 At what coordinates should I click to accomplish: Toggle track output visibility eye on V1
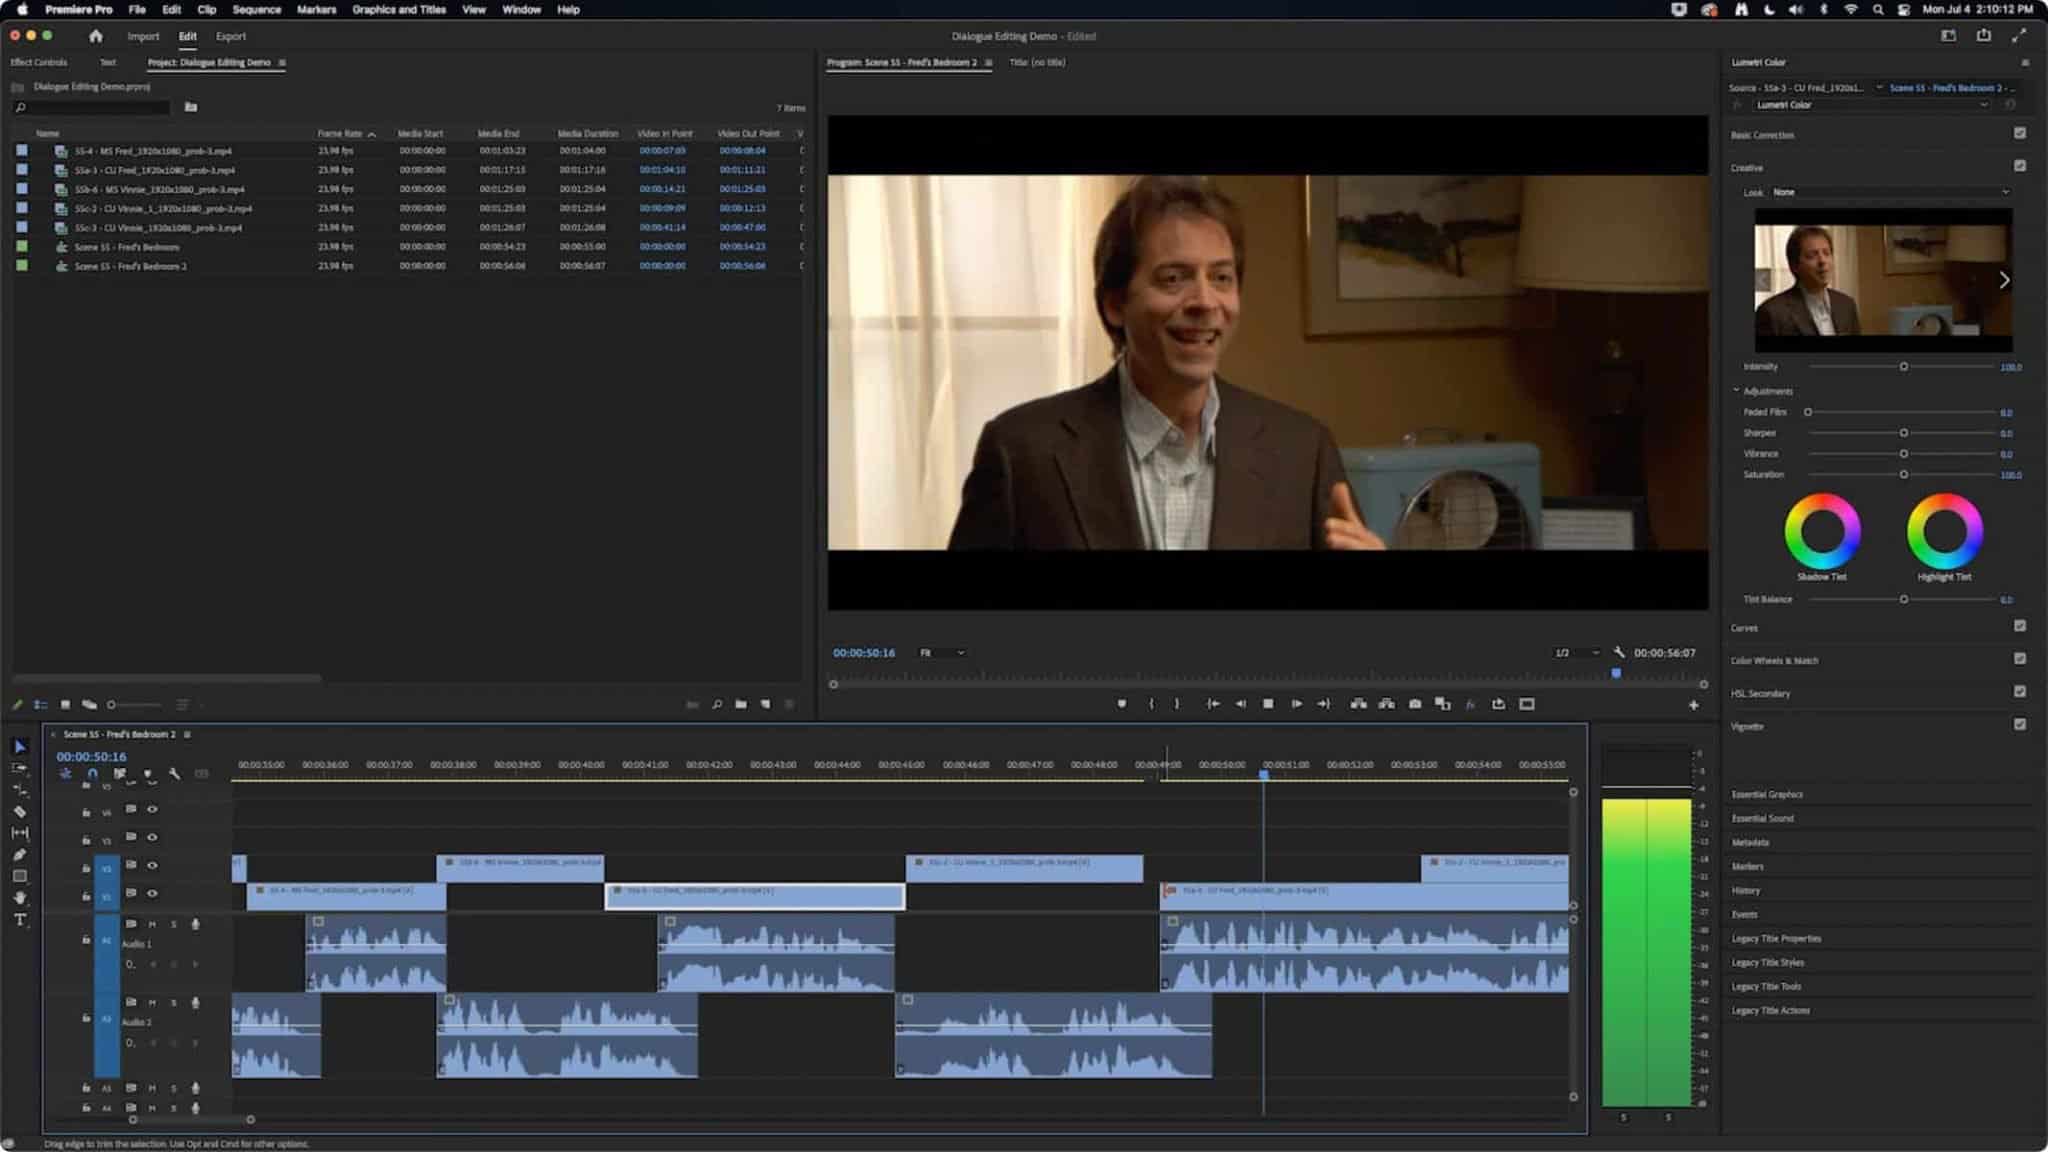point(152,895)
